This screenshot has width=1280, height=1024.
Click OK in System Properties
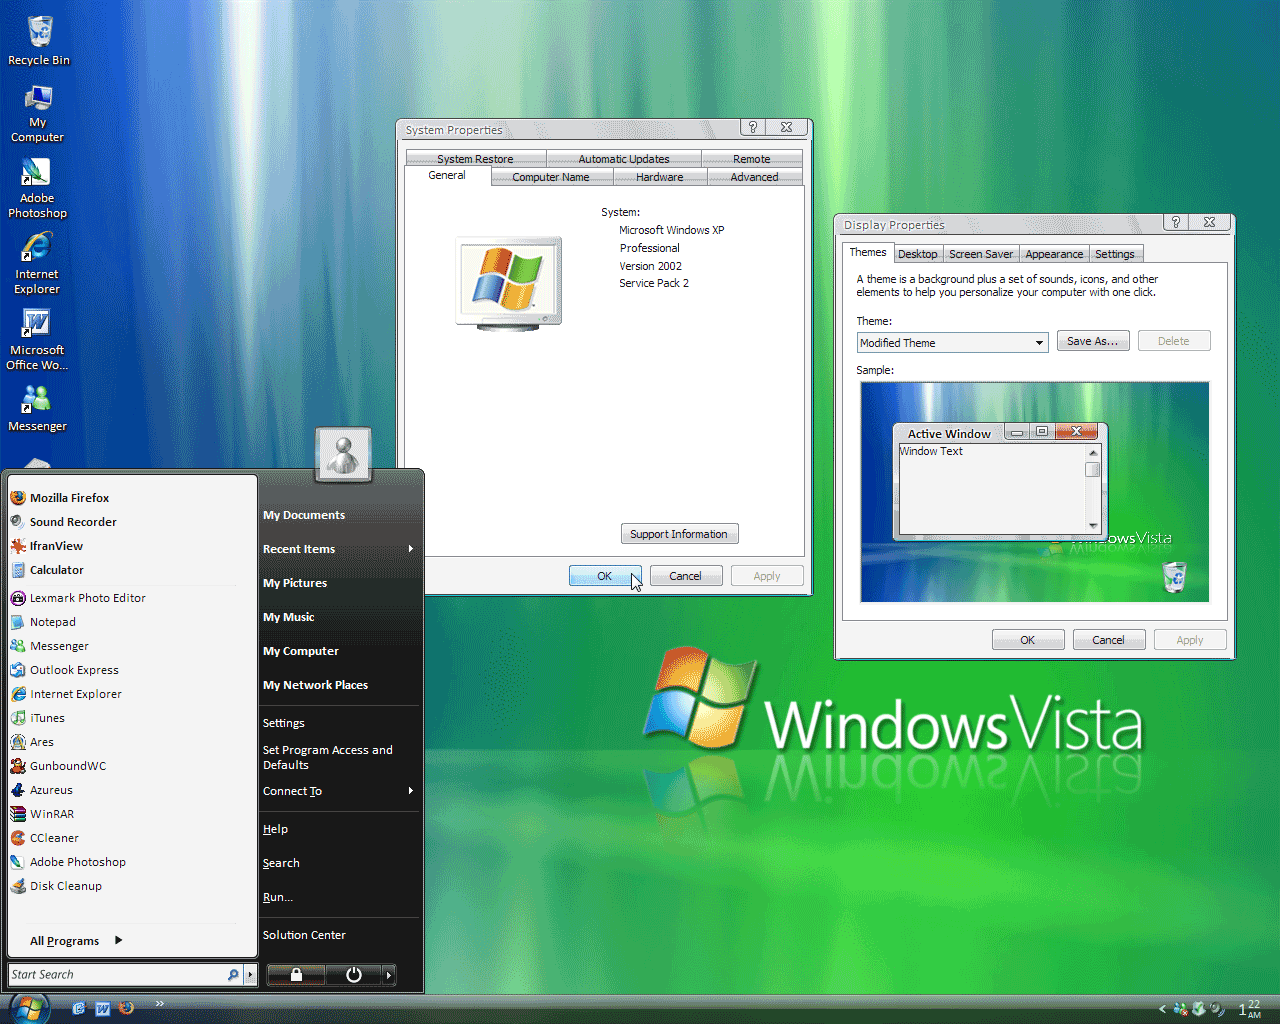pyautogui.click(x=605, y=576)
